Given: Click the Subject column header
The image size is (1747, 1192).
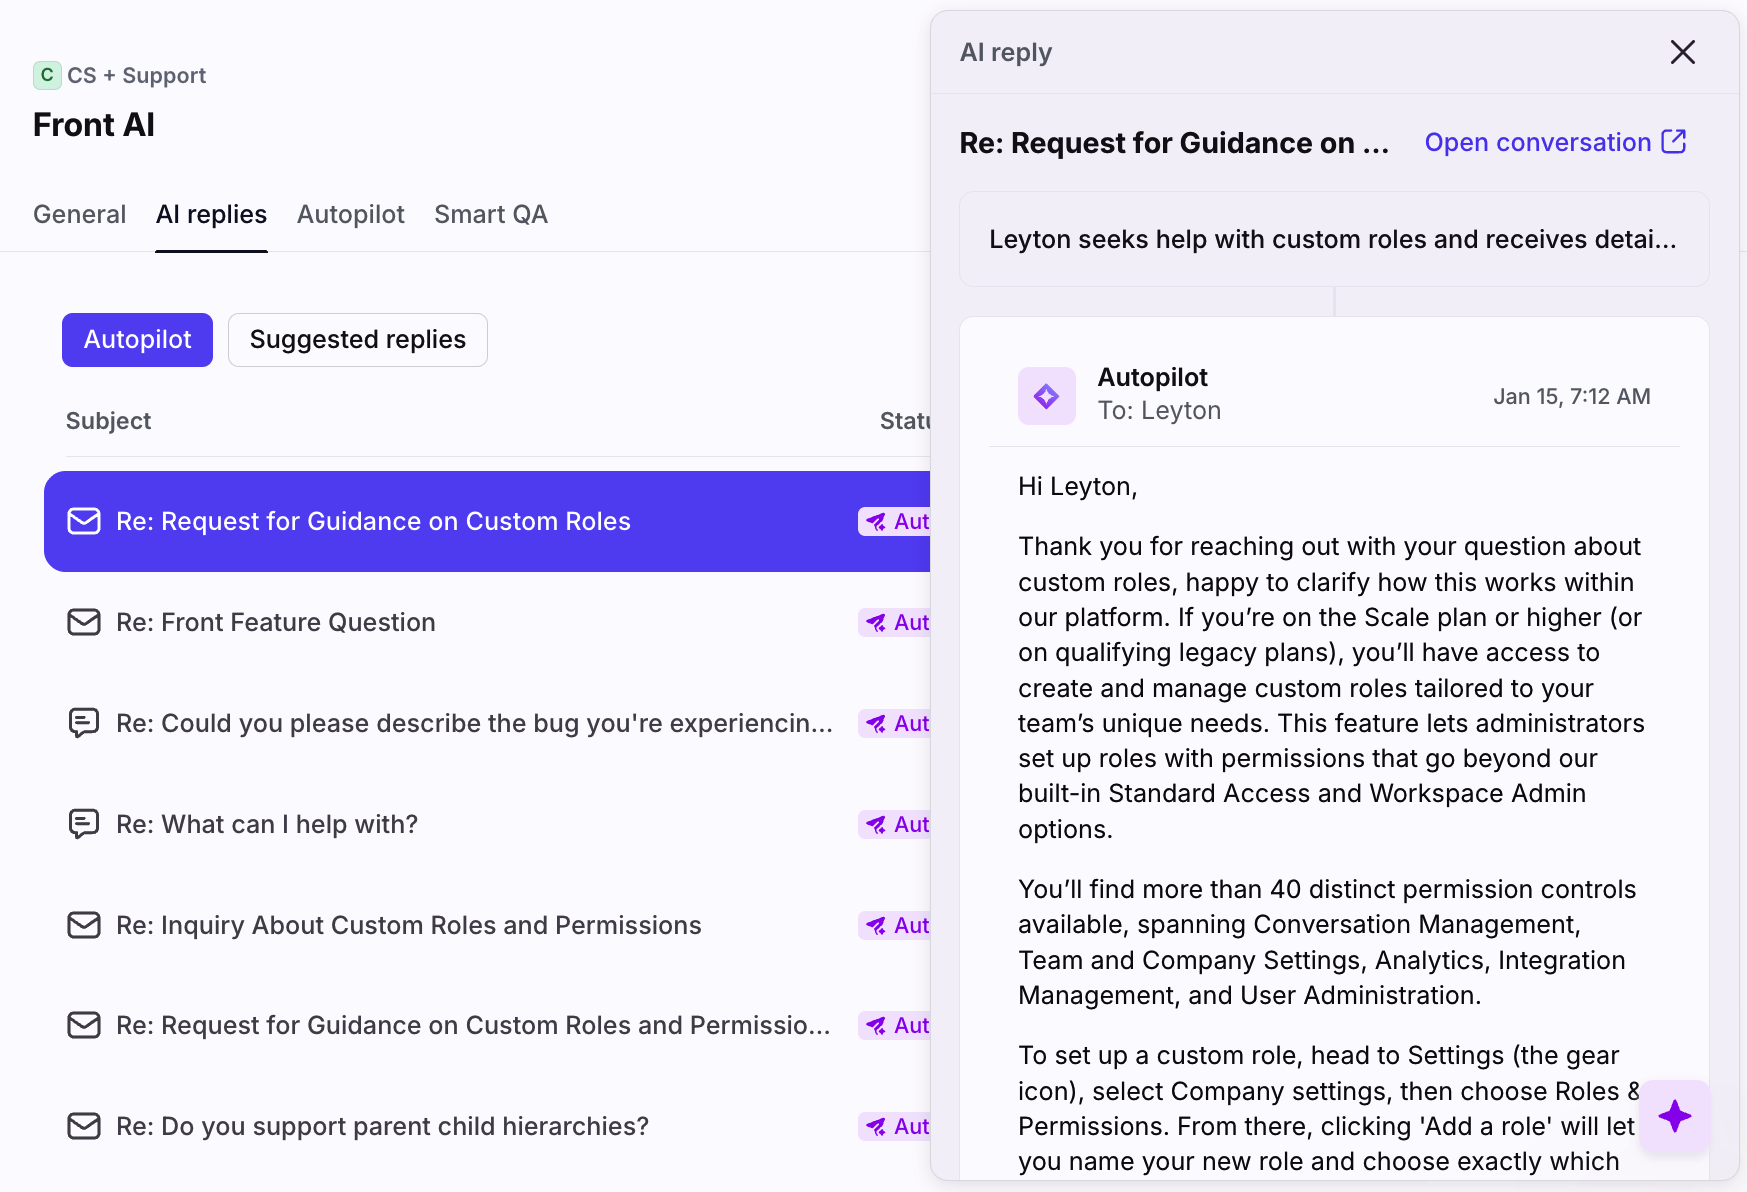Looking at the screenshot, I should click(x=108, y=421).
